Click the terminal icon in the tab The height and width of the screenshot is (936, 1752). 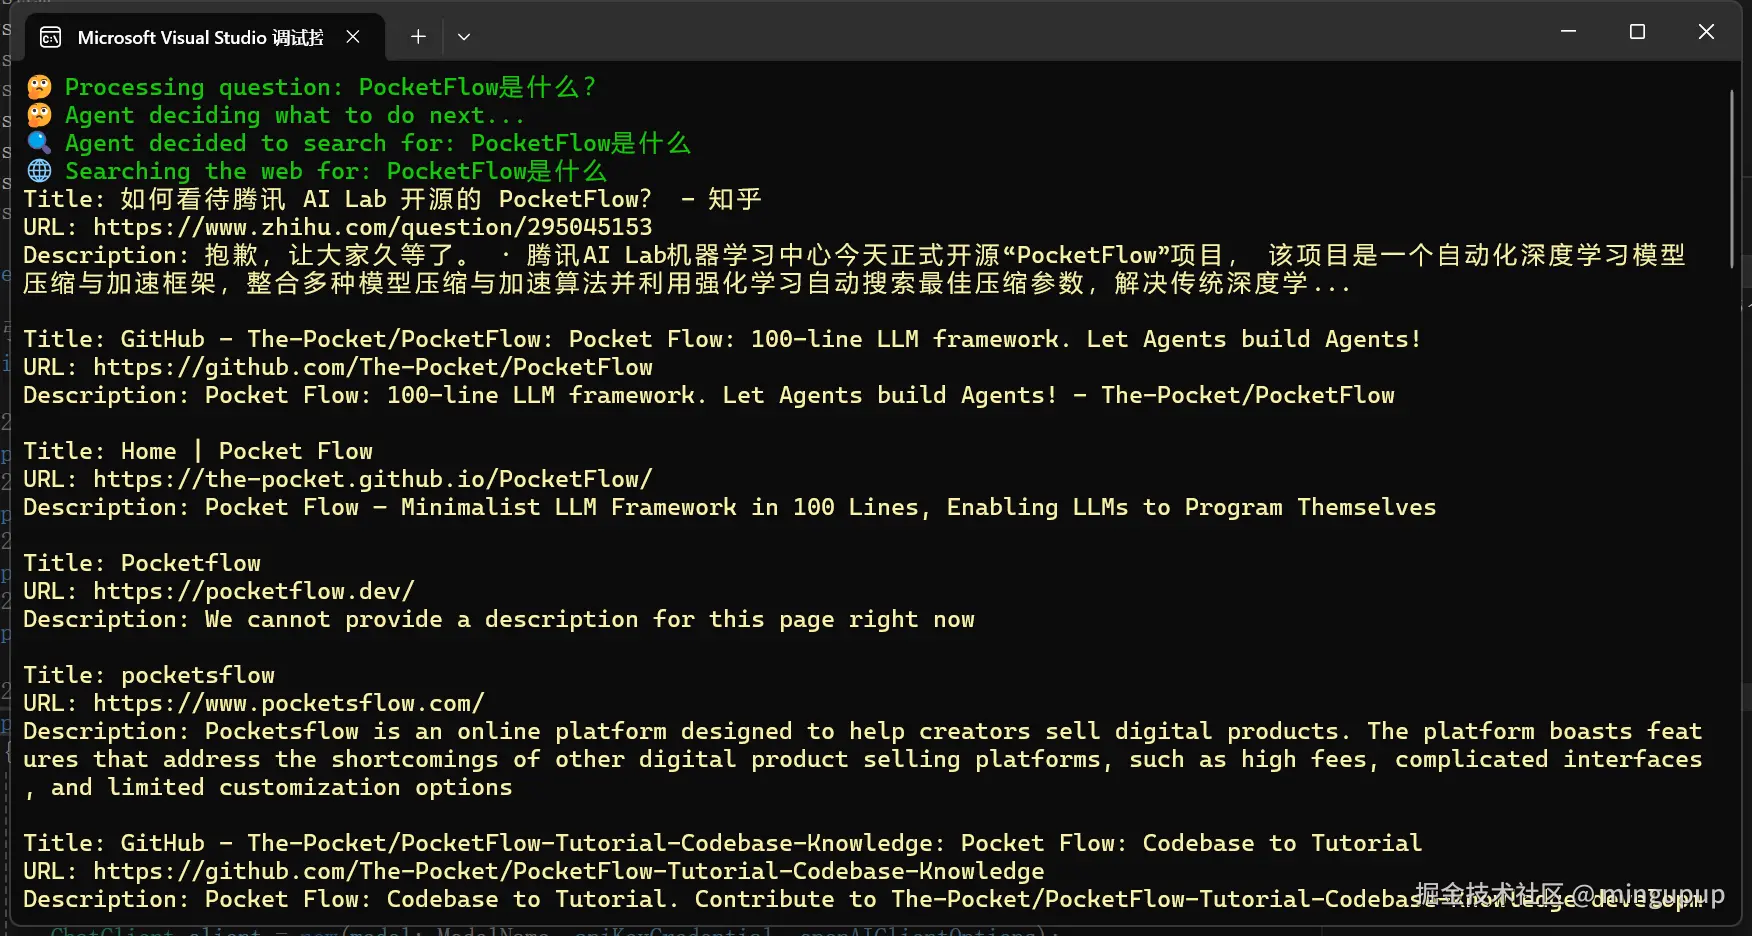50,36
